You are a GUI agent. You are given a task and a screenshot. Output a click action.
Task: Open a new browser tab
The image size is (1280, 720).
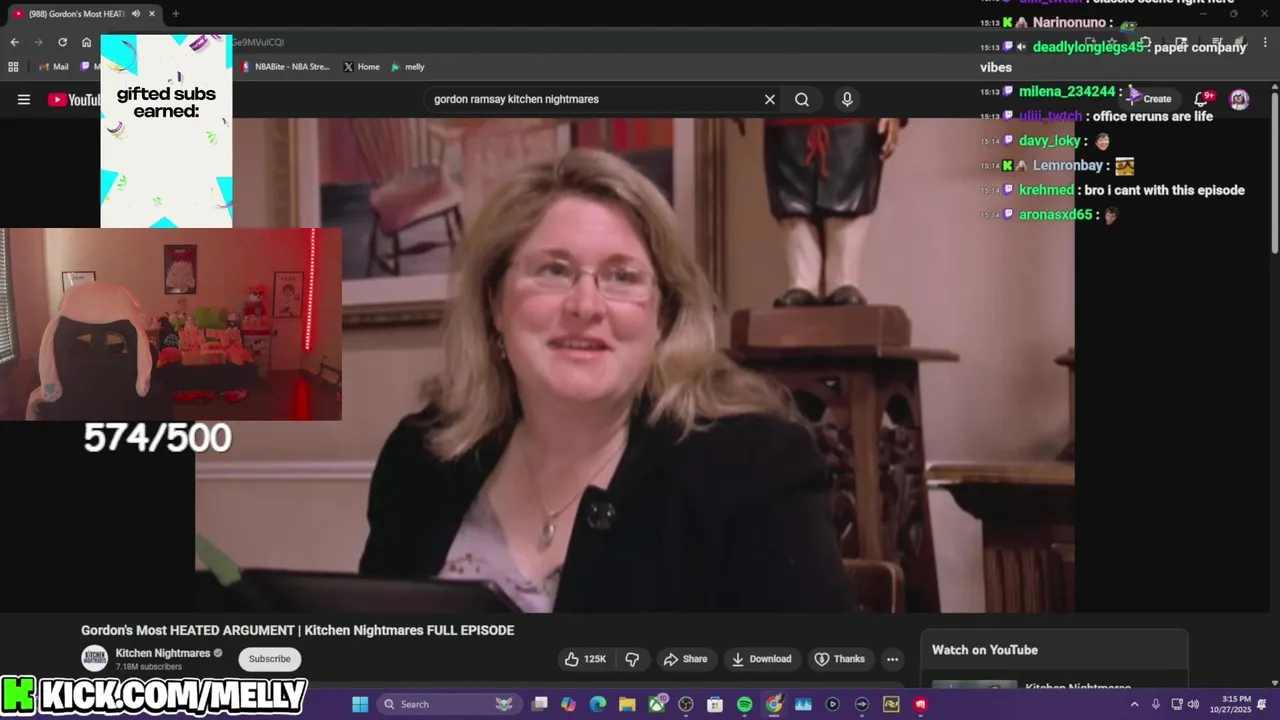176,14
